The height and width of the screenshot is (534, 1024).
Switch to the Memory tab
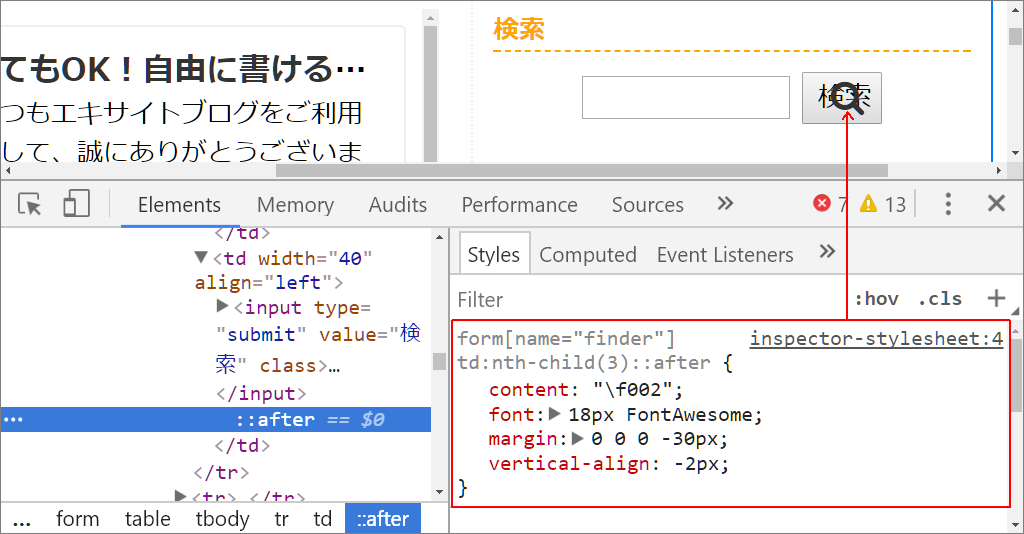(295, 205)
